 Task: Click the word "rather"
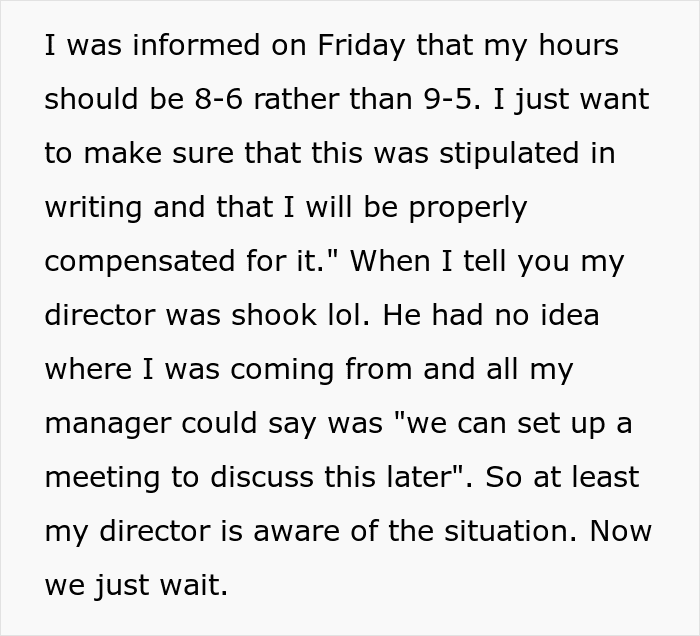tap(296, 99)
